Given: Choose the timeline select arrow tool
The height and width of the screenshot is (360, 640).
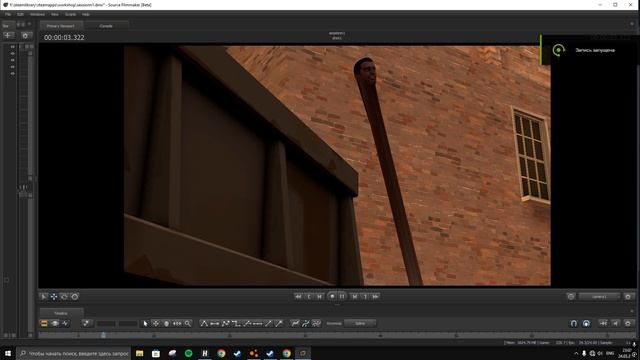Looking at the screenshot, I should [145, 323].
